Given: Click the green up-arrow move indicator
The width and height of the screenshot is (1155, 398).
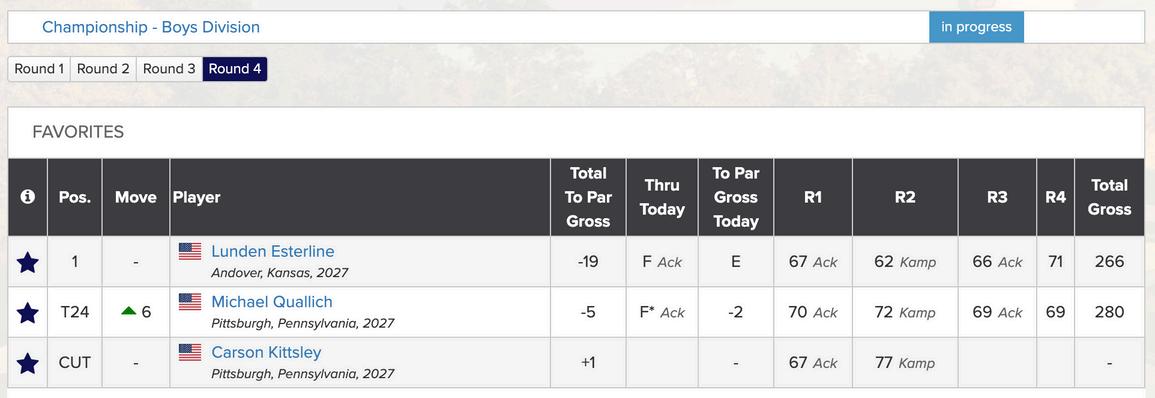Looking at the screenshot, I should (129, 312).
